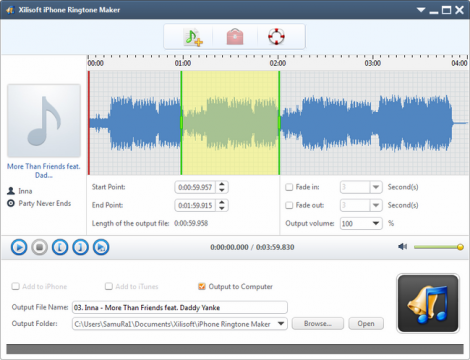Click the Browse... button
Viewport: 470px width, 360px height.
point(318,324)
